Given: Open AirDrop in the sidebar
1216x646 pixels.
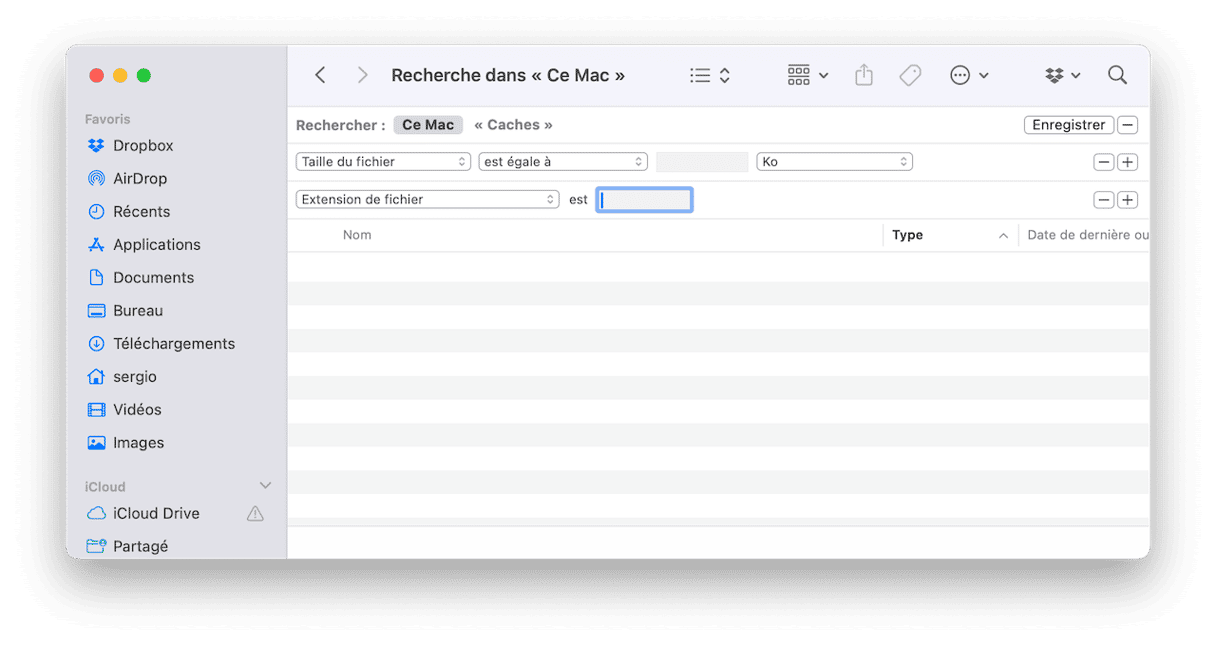Looking at the screenshot, I should (140, 179).
